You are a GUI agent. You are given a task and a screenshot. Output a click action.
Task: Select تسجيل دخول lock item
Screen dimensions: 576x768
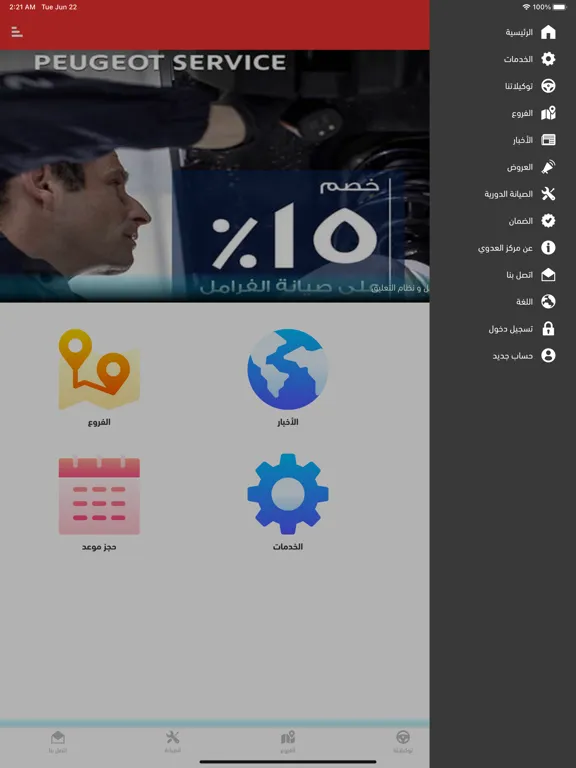(522, 329)
